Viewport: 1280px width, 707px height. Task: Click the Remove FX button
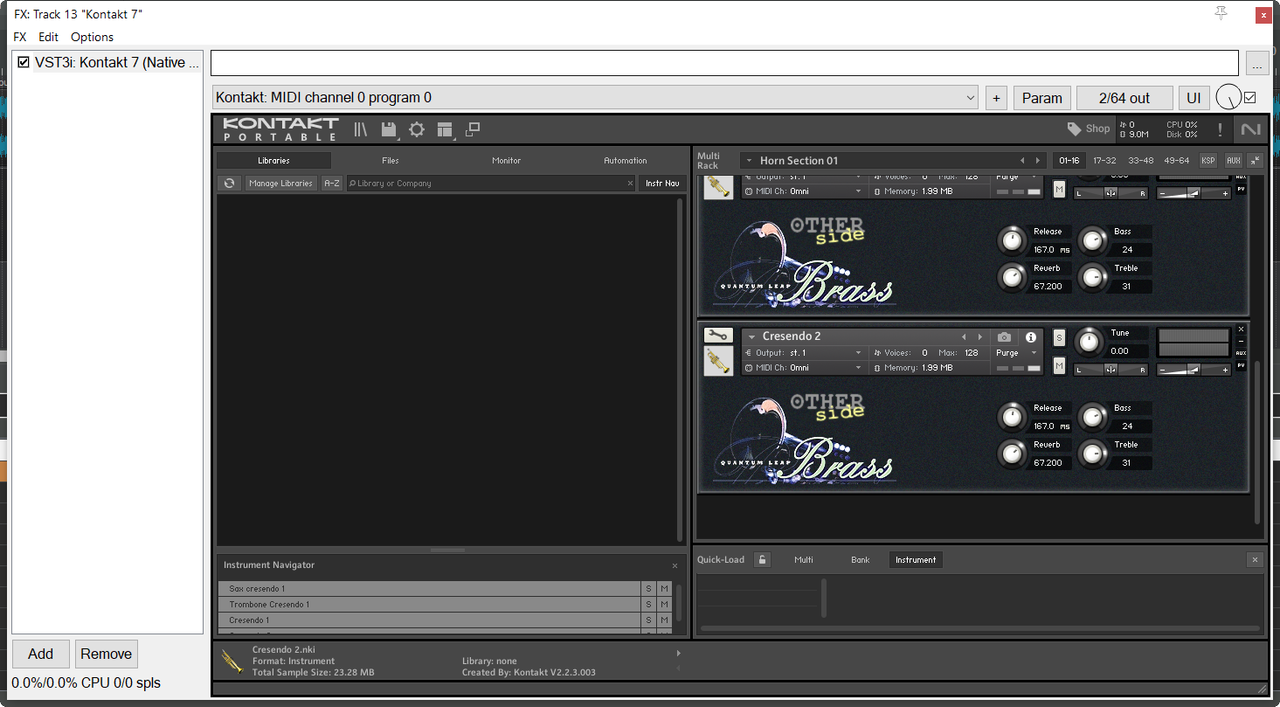tap(106, 654)
